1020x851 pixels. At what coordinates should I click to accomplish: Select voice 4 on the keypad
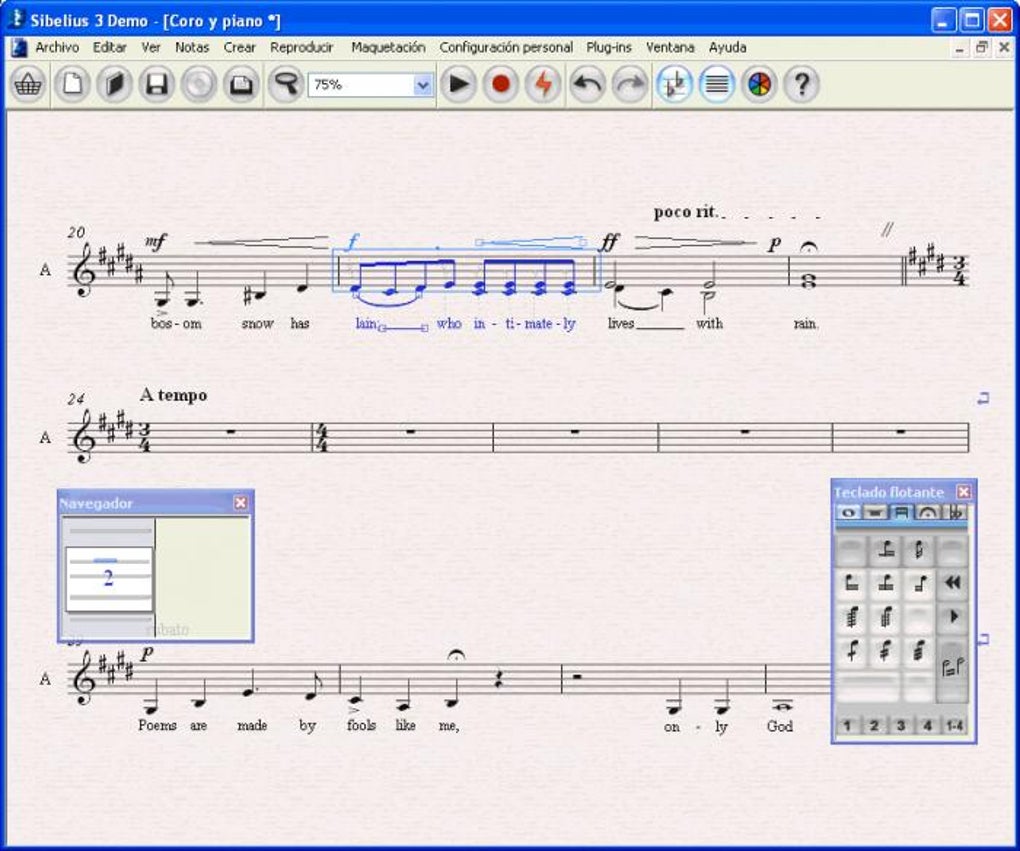pos(928,725)
